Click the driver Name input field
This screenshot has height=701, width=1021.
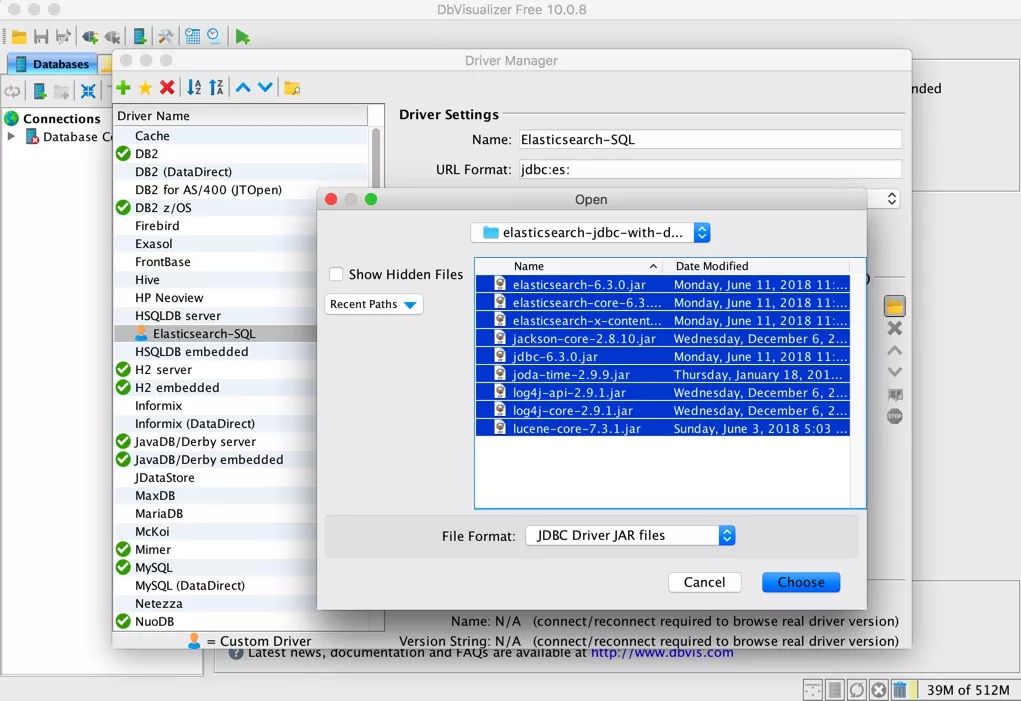click(709, 139)
